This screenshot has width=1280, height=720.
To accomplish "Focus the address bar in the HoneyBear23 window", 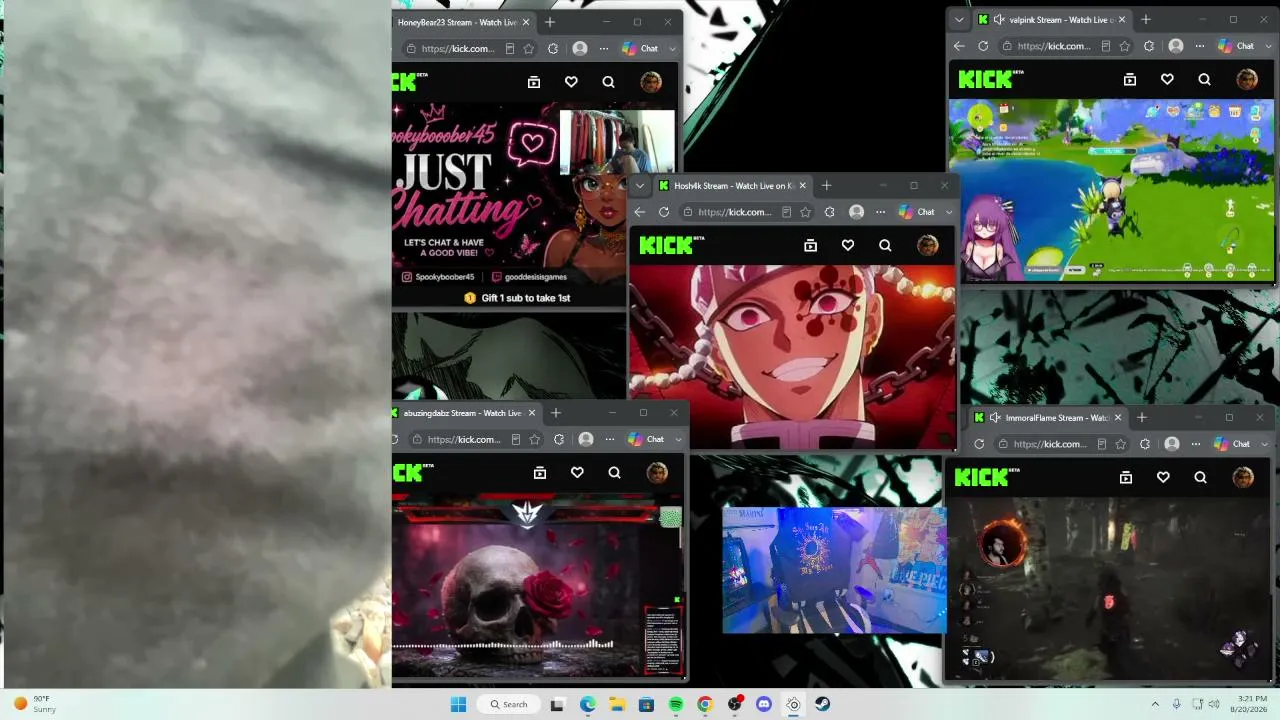I will (x=458, y=48).
